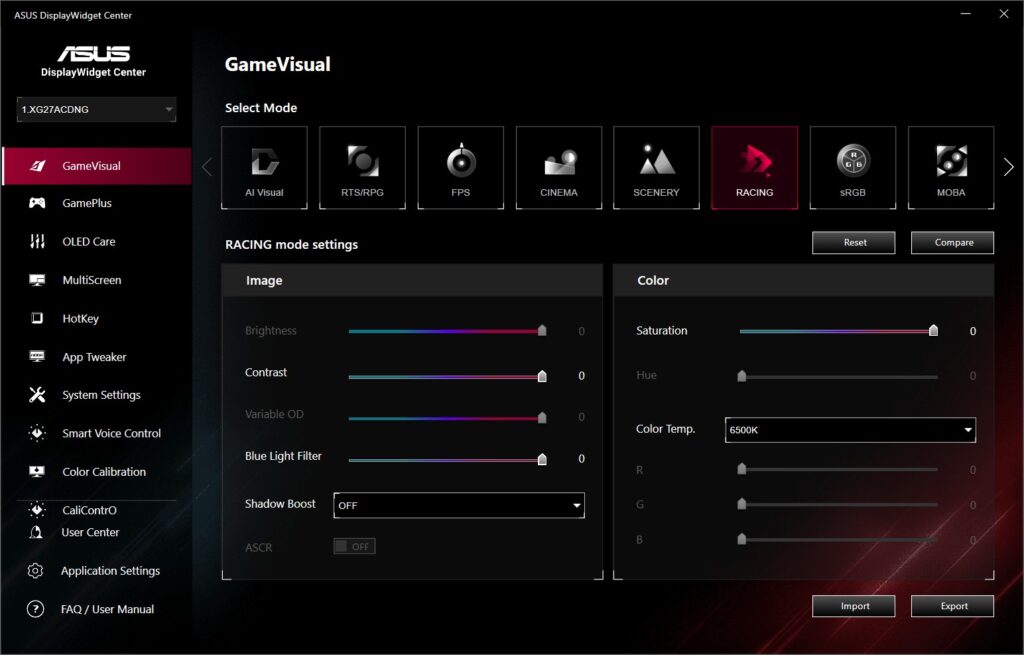Click the GameVisual sidebar icon

click(37, 166)
